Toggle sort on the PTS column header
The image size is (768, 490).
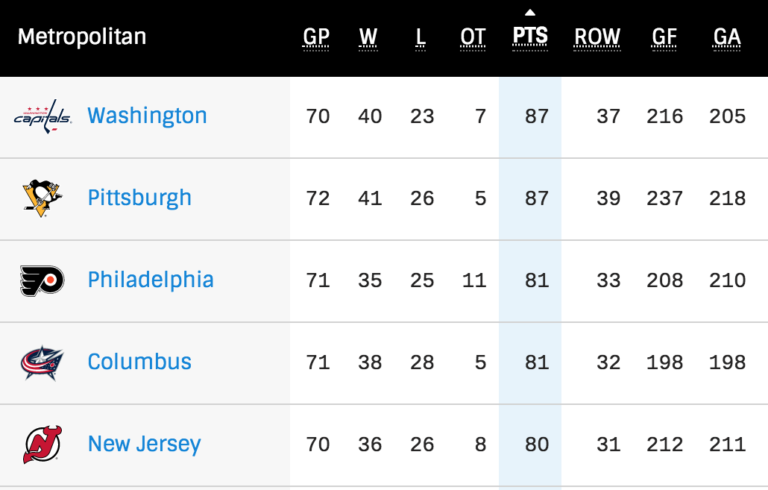(530, 38)
